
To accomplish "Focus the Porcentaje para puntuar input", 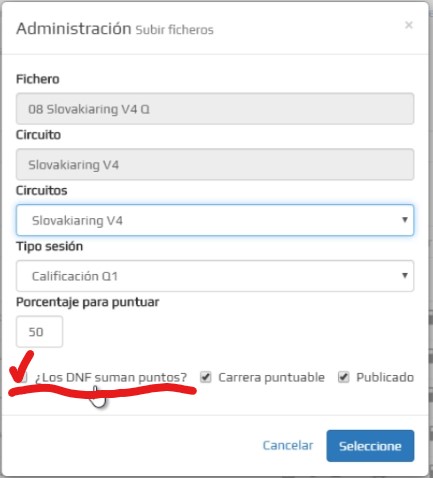I will (x=39, y=332).
